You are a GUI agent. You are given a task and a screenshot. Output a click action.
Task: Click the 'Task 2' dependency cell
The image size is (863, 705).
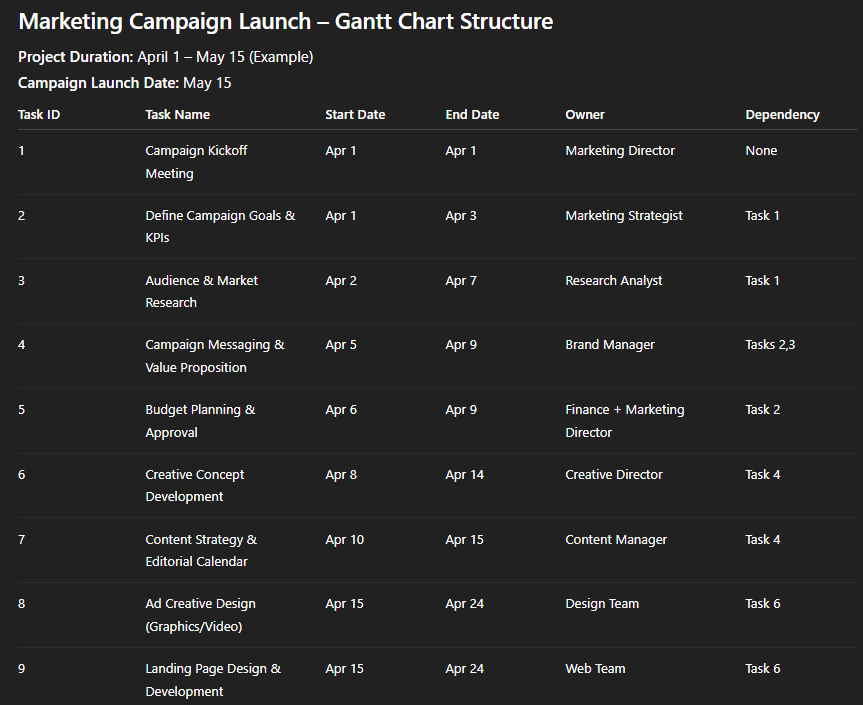tap(762, 410)
